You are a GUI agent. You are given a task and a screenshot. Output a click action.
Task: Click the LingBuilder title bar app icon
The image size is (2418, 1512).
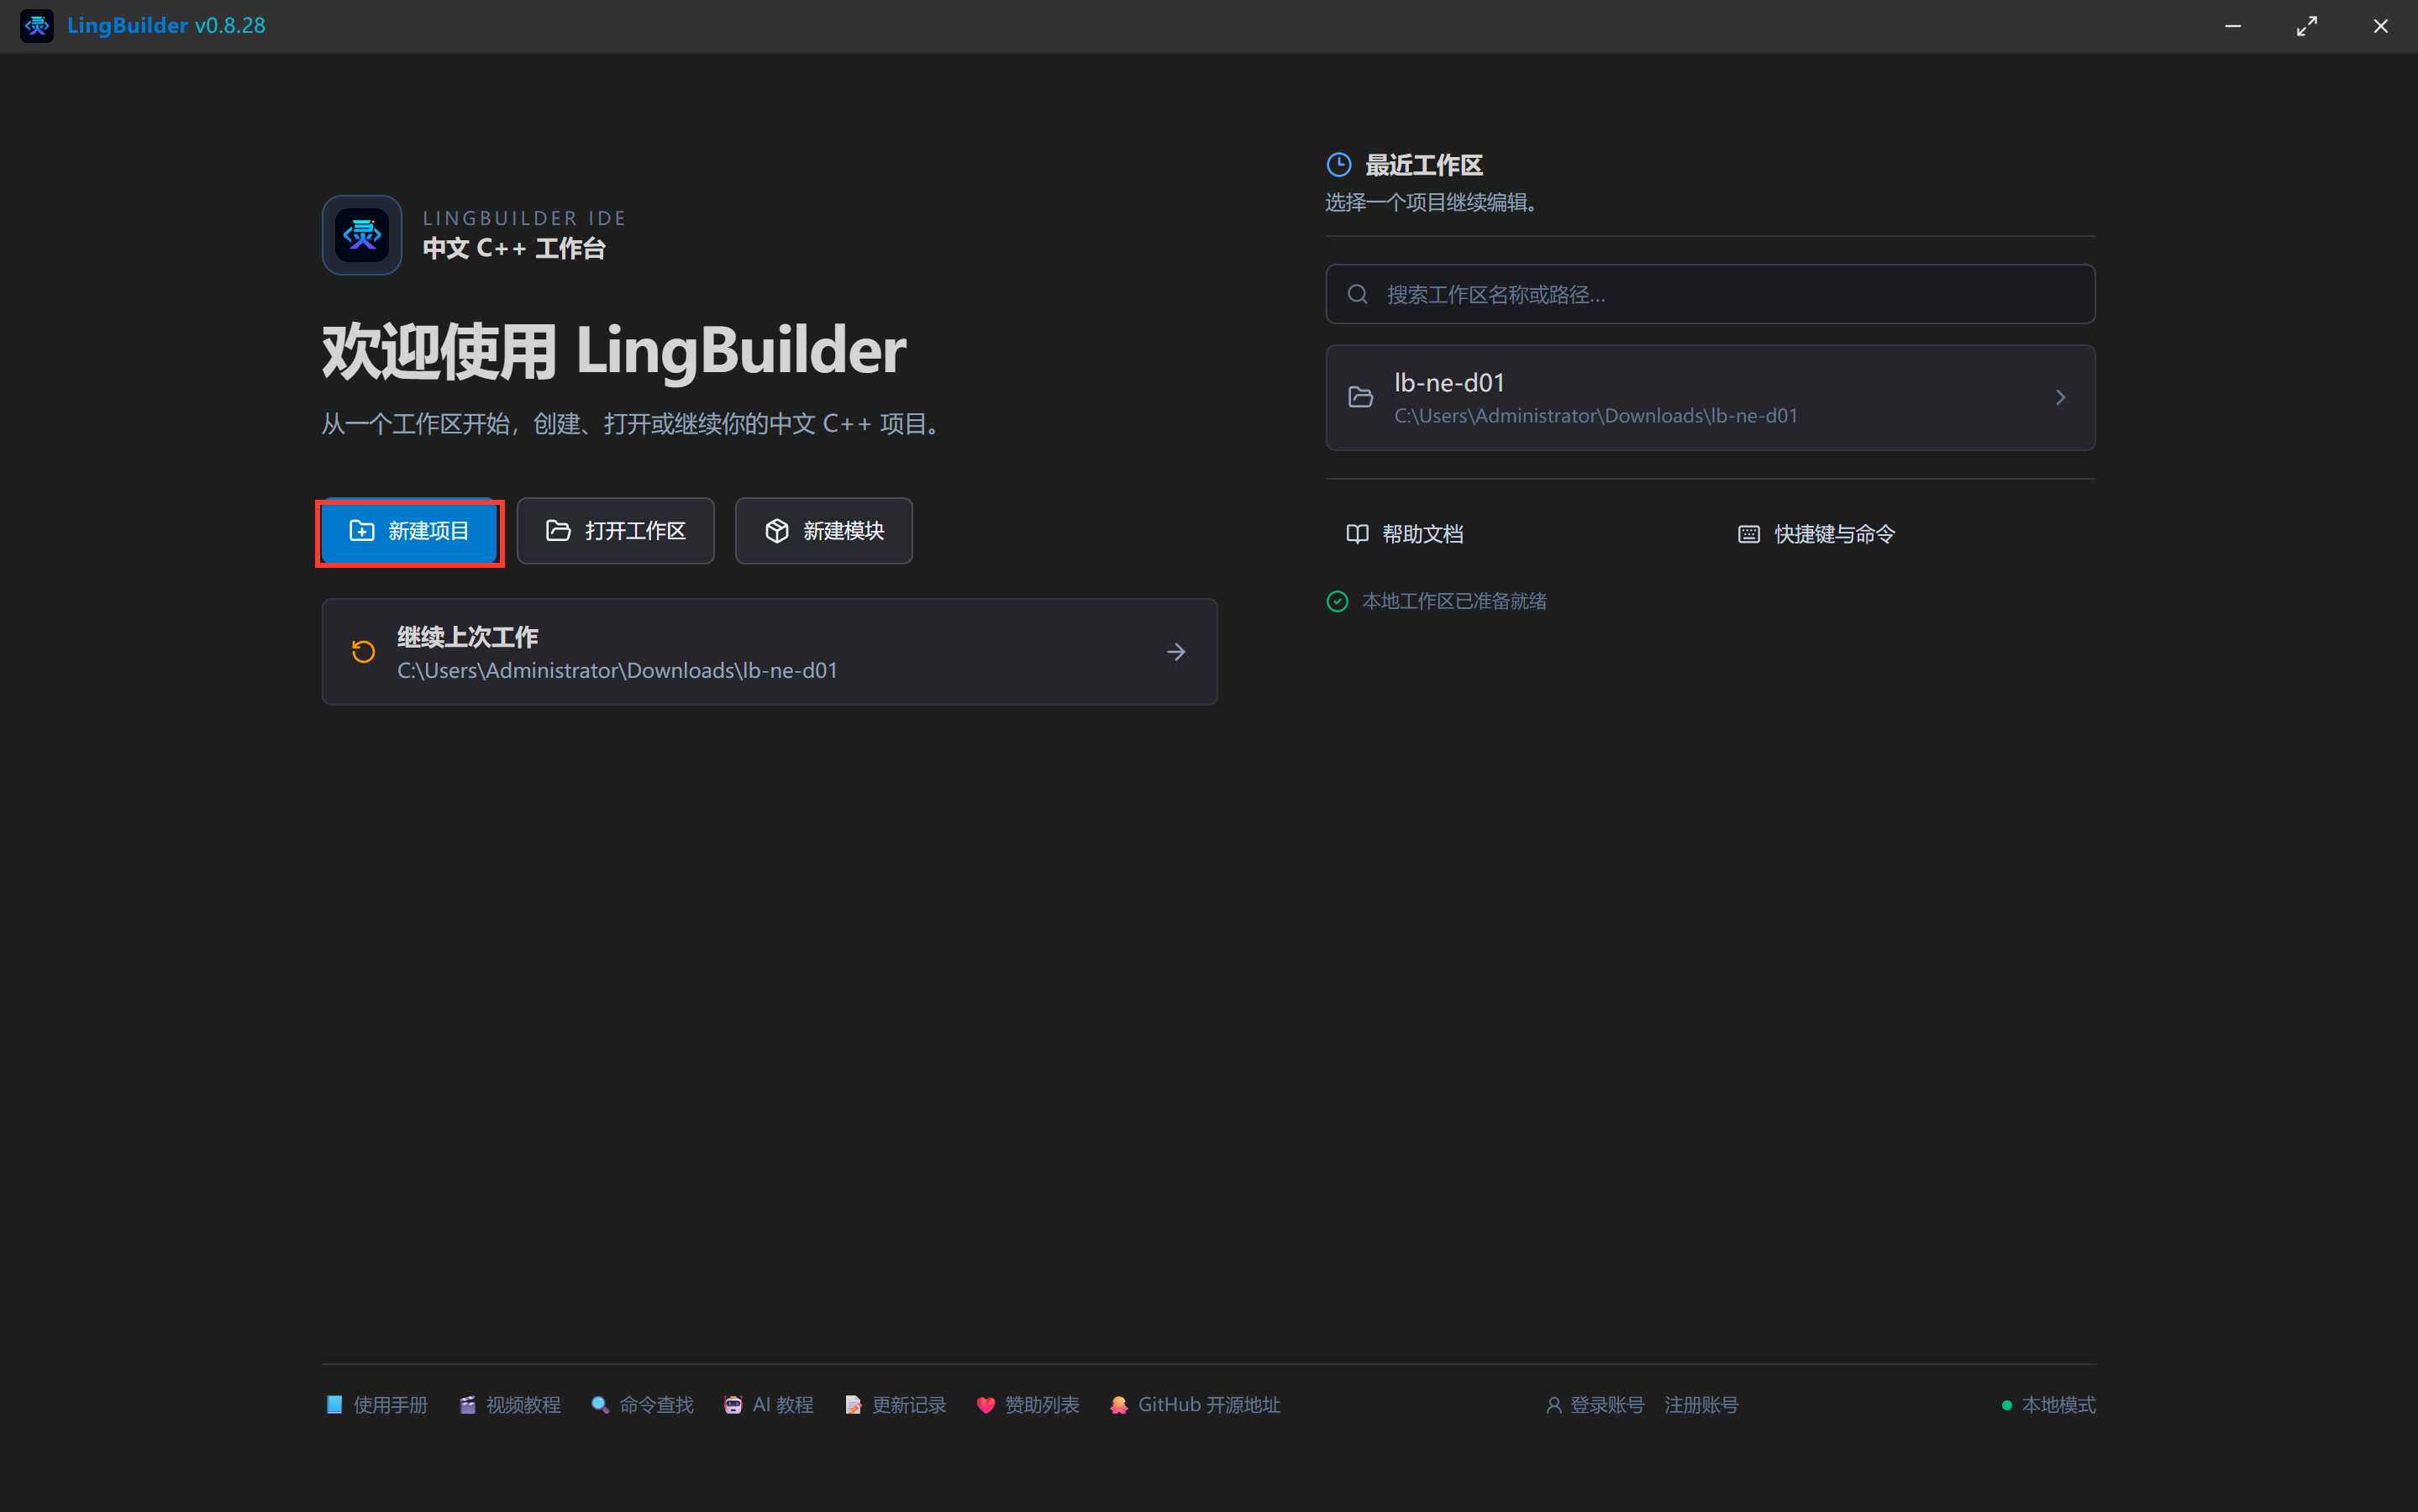click(37, 26)
